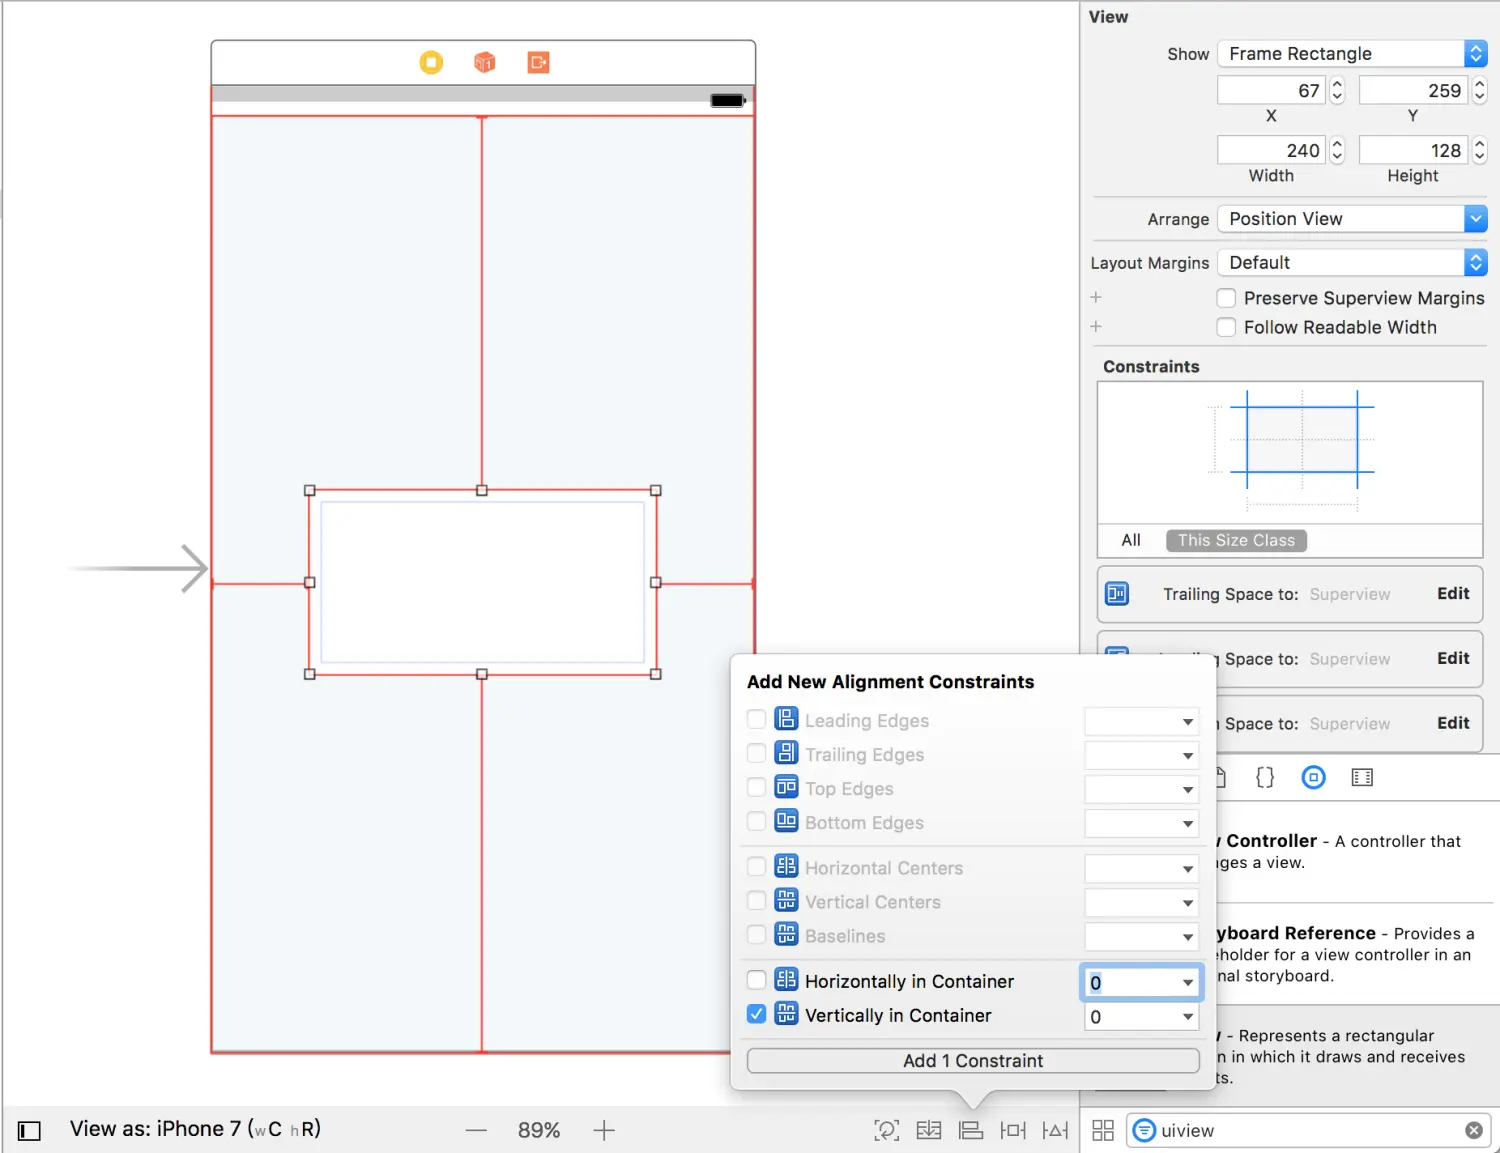Open the Align constraints button in bottom bar
This screenshot has height=1153, width=1500.
point(970,1130)
